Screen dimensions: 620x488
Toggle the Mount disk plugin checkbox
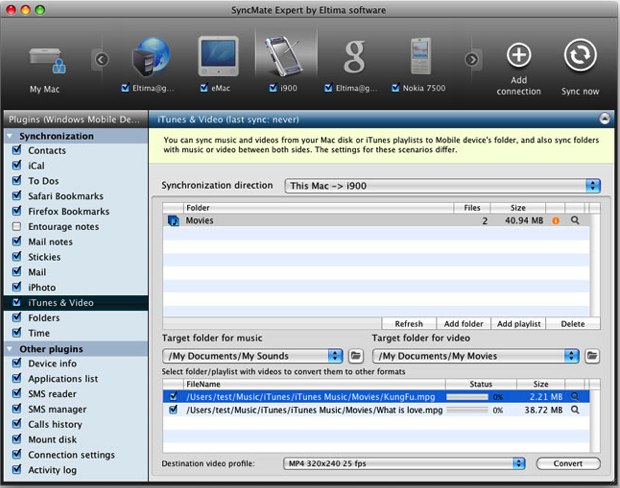(17, 439)
